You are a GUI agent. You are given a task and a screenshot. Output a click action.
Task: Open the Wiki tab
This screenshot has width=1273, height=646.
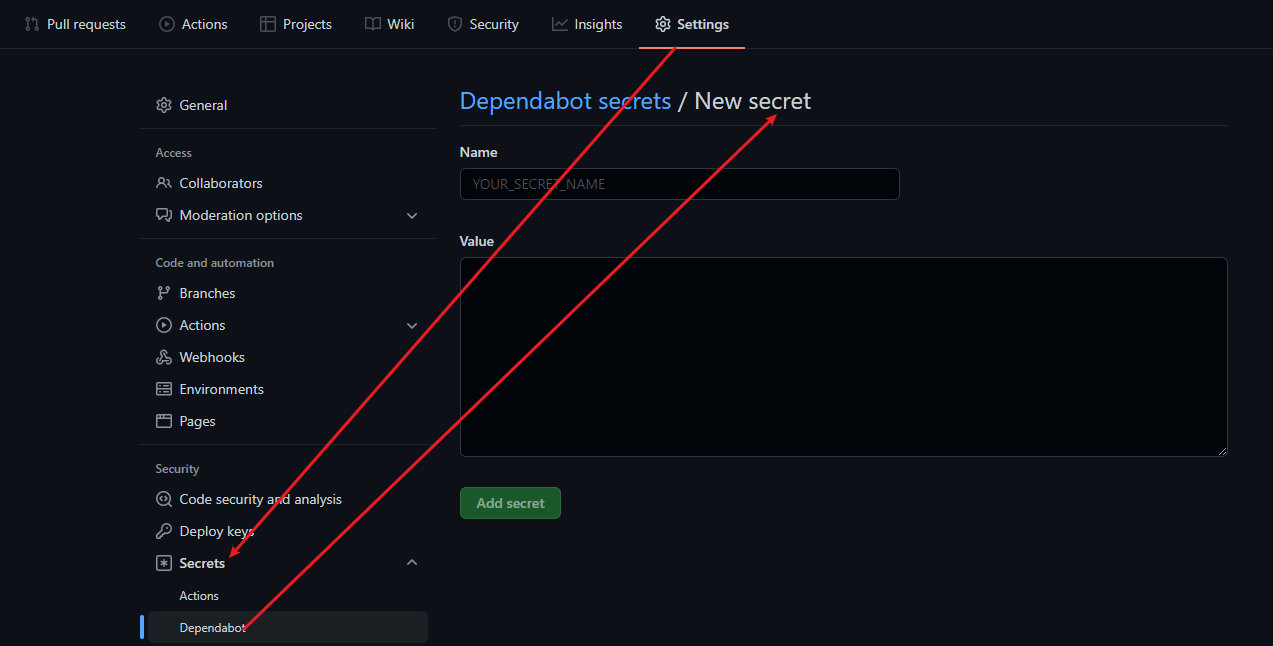tap(390, 24)
